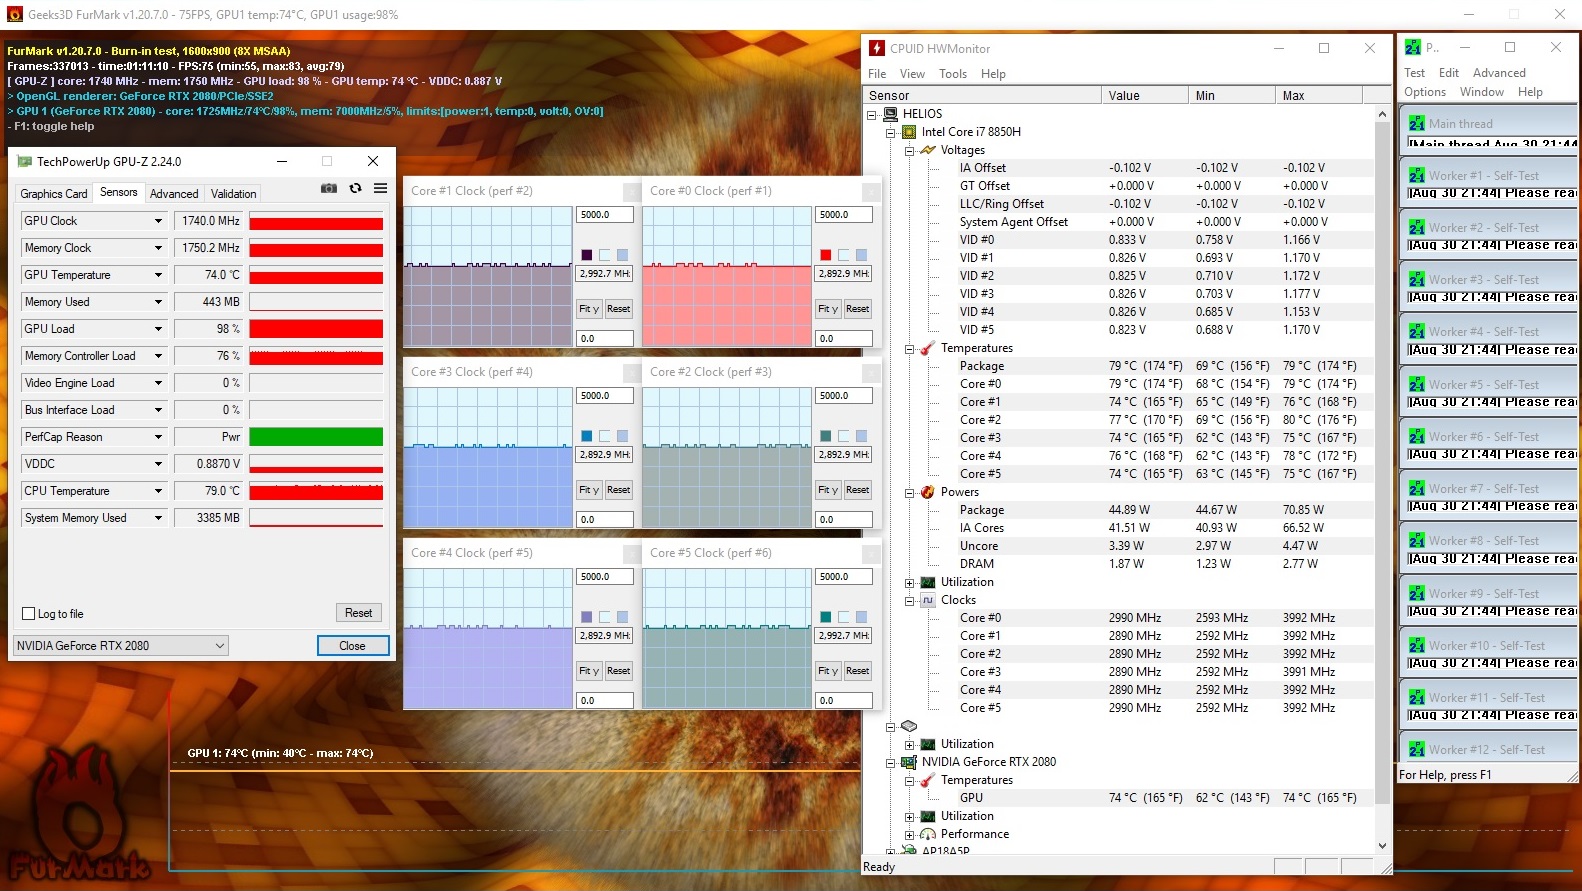The image size is (1582, 891).
Task: Click dark purple swatch in Core #1 Clock panel
Action: coord(587,255)
